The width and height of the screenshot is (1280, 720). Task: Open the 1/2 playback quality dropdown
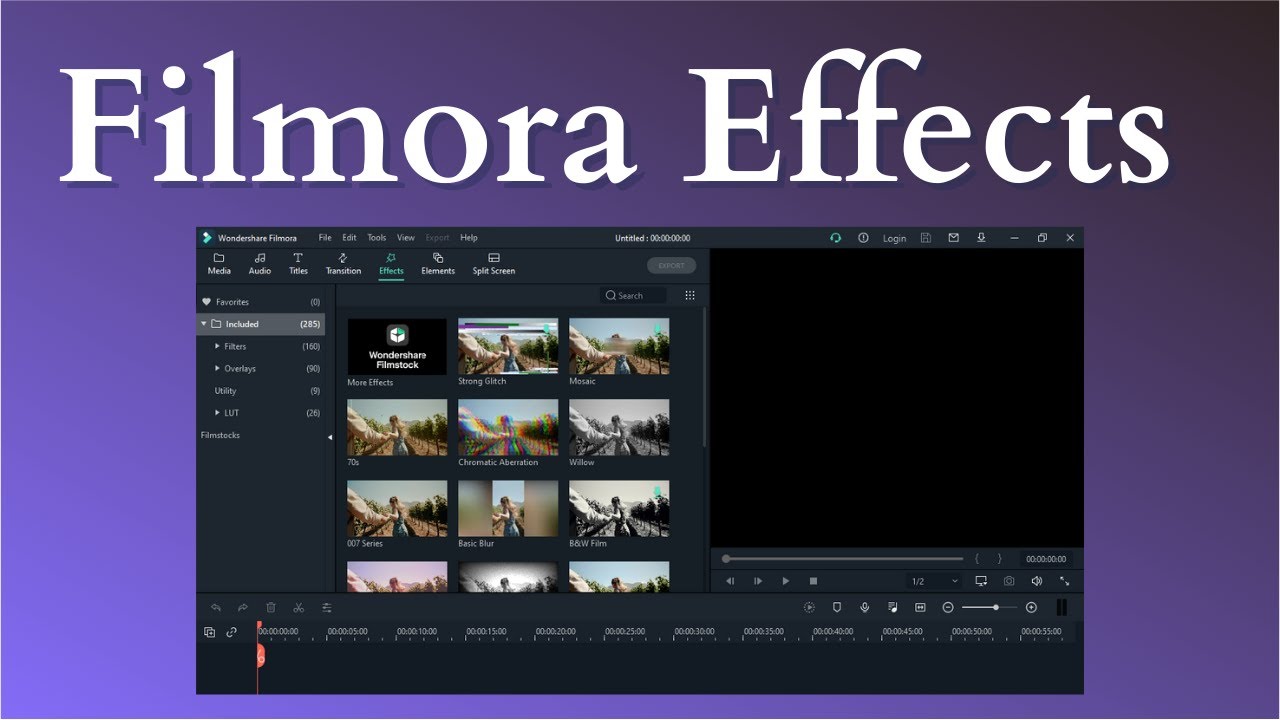[934, 581]
